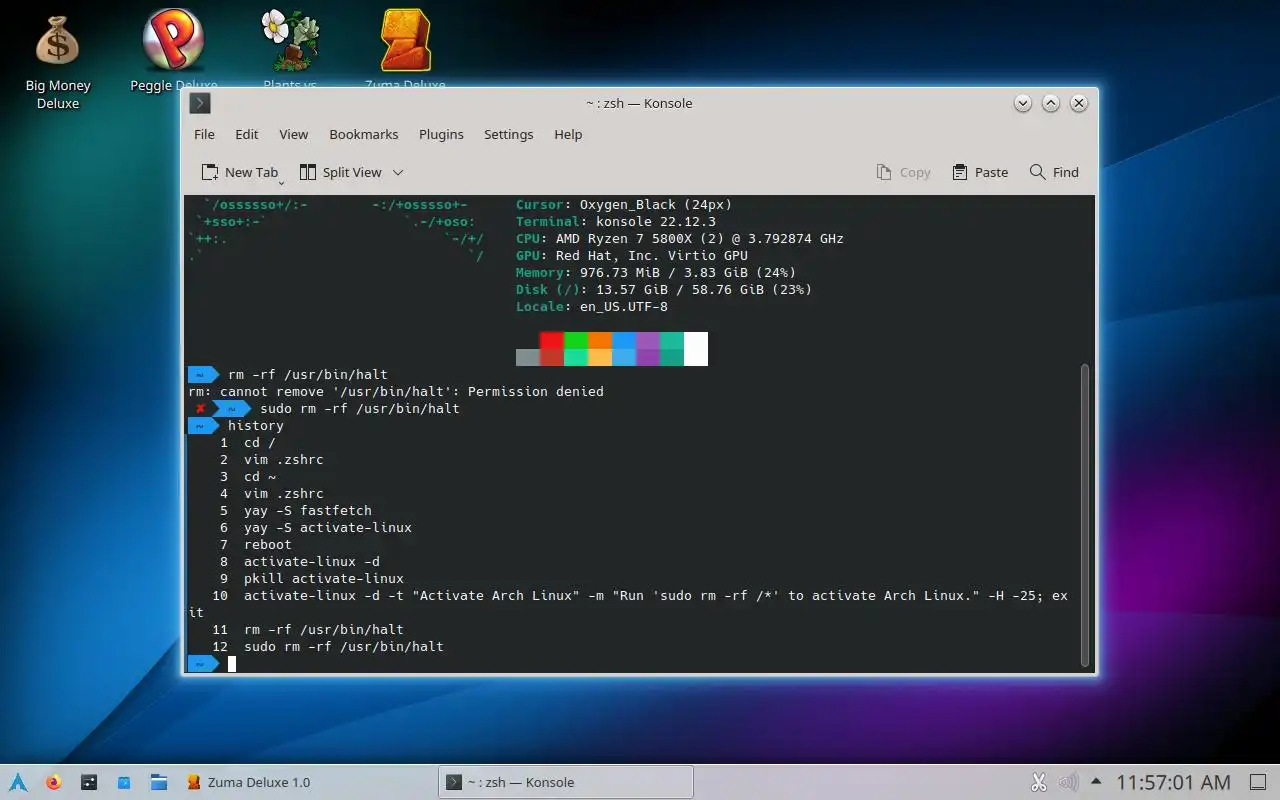Open the File menu in Konsole
The height and width of the screenshot is (800, 1280).
[204, 134]
